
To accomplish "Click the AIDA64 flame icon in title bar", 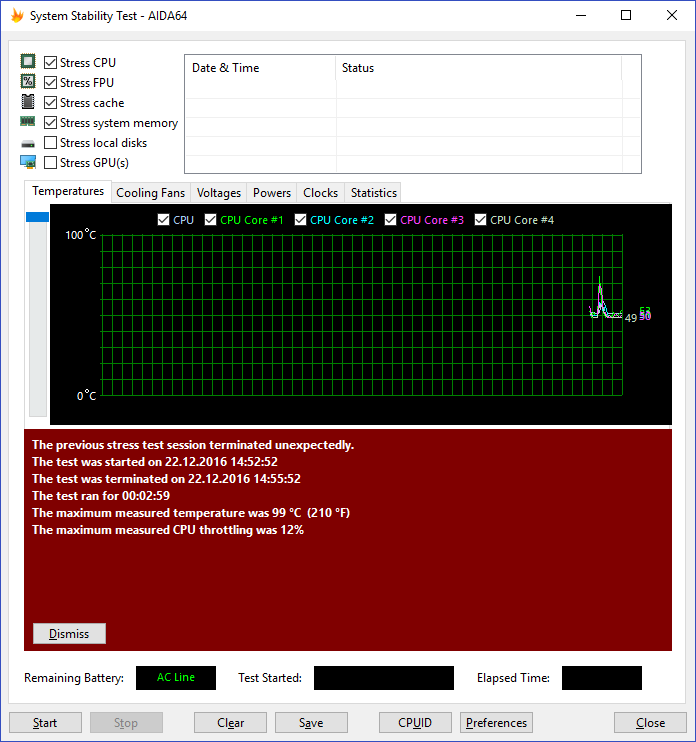I will (18, 16).
